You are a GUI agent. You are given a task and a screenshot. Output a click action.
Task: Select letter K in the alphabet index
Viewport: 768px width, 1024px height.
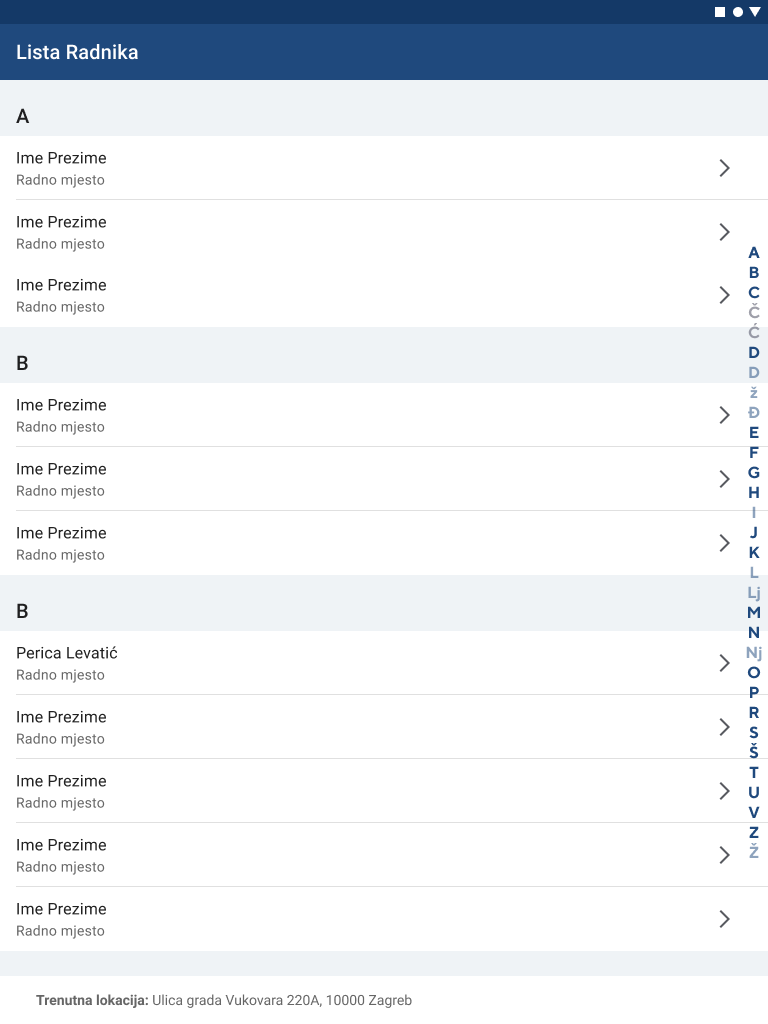point(754,552)
